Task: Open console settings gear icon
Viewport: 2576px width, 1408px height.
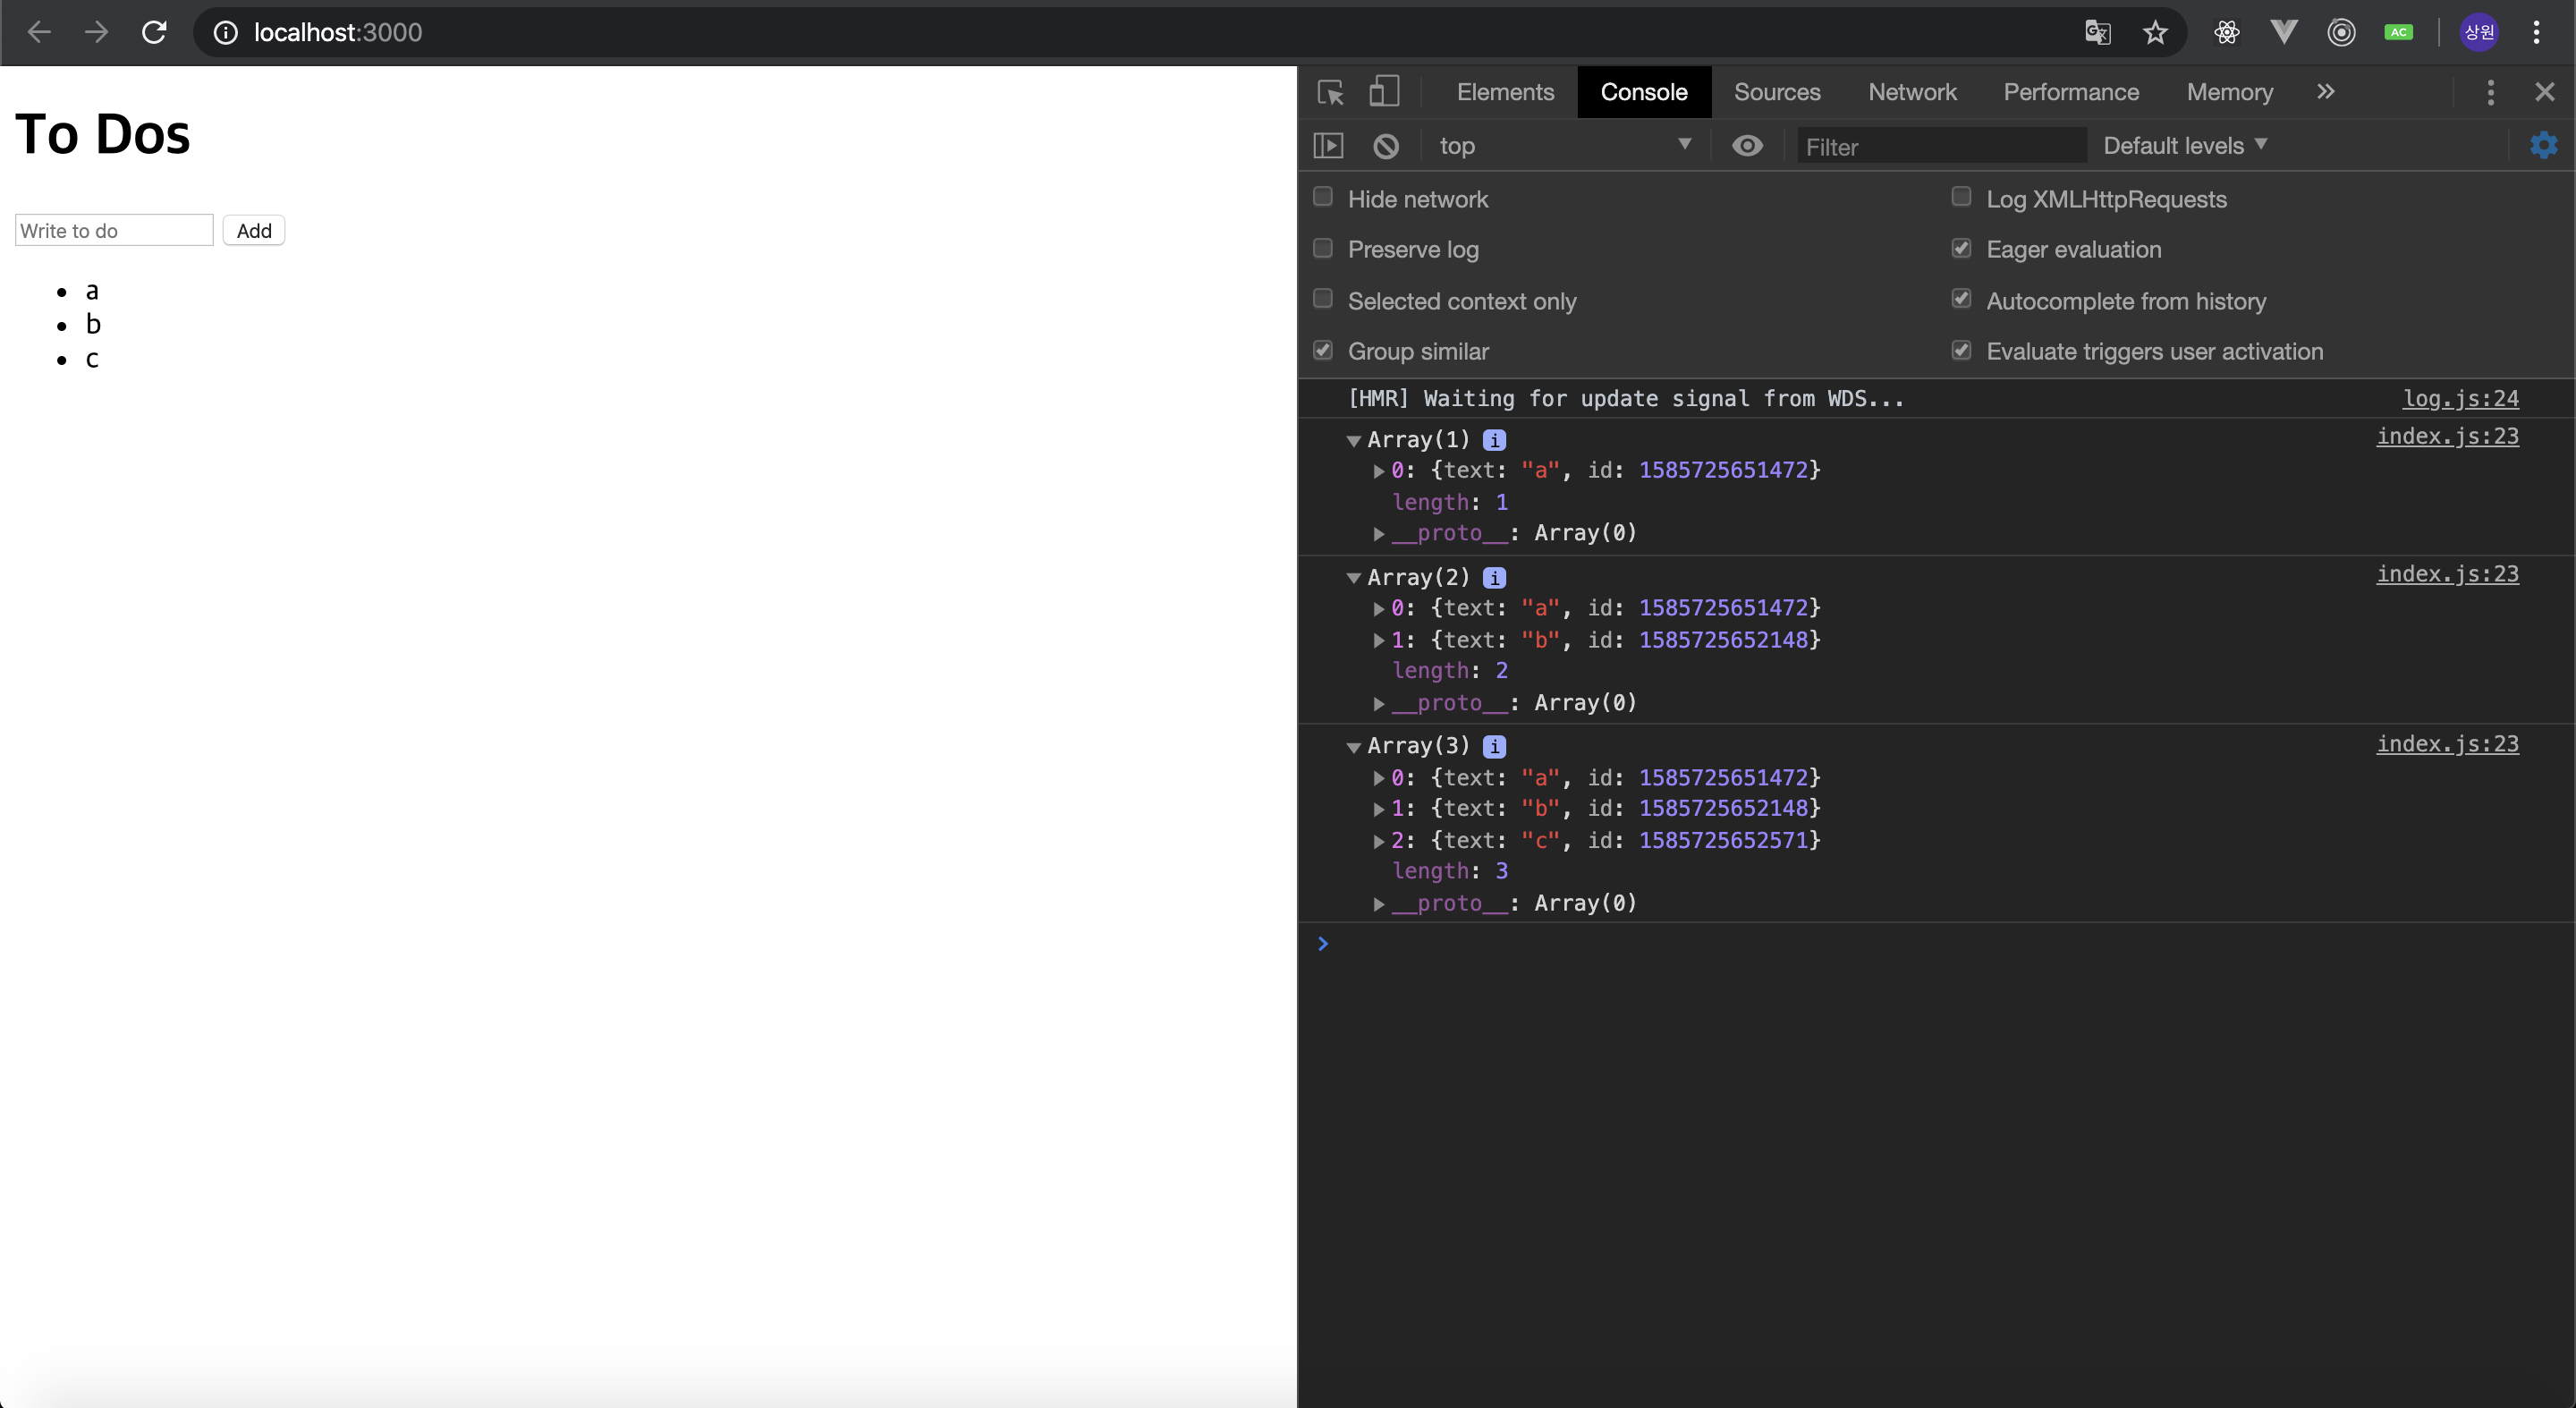Action: coord(2543,146)
